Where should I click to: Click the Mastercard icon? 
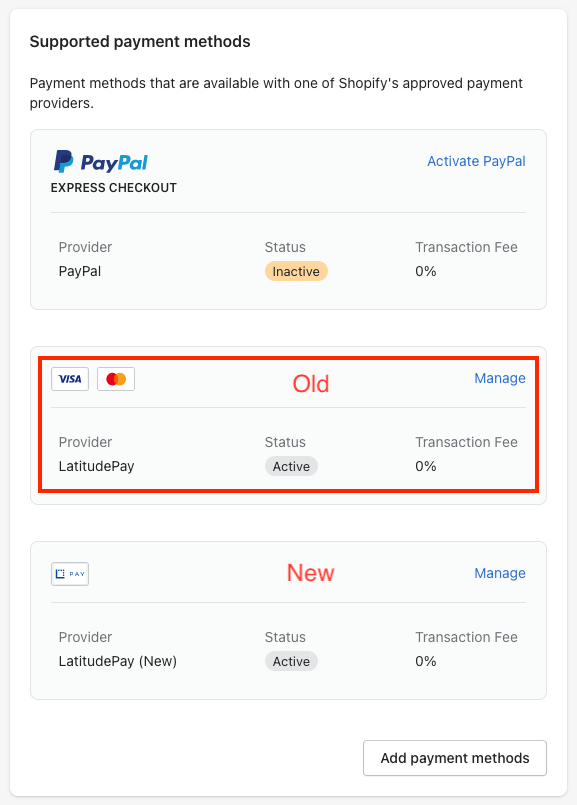(116, 379)
